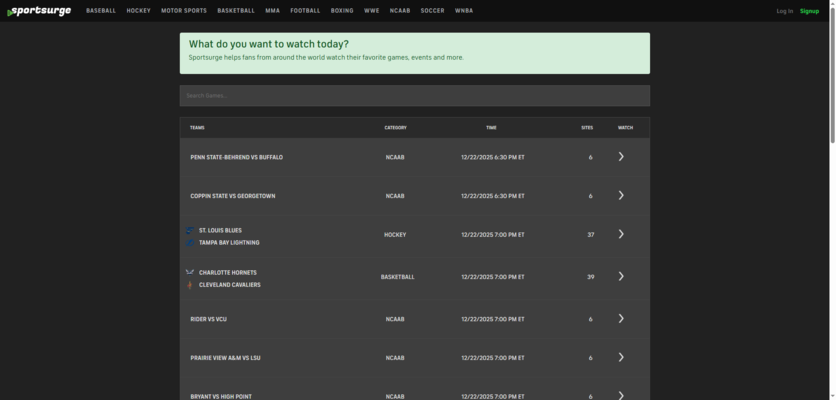Click the Tampa Bay Lightning team logo
Screen dimensions: 836x400
[x=190, y=243]
